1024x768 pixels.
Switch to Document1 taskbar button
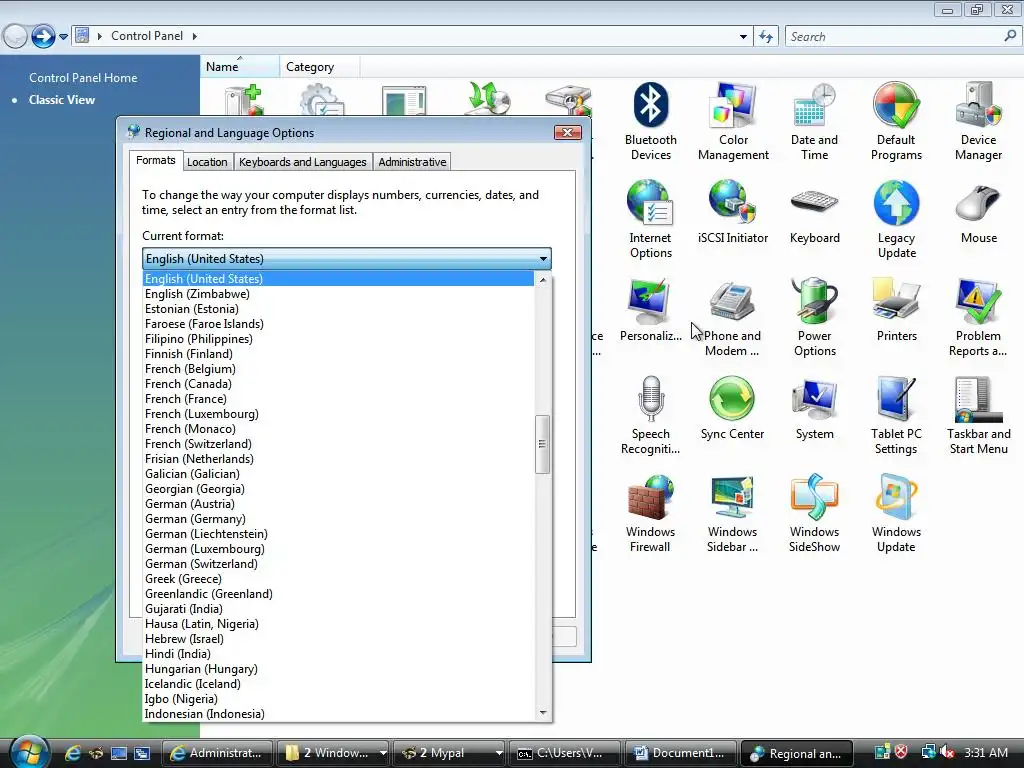(x=681, y=753)
